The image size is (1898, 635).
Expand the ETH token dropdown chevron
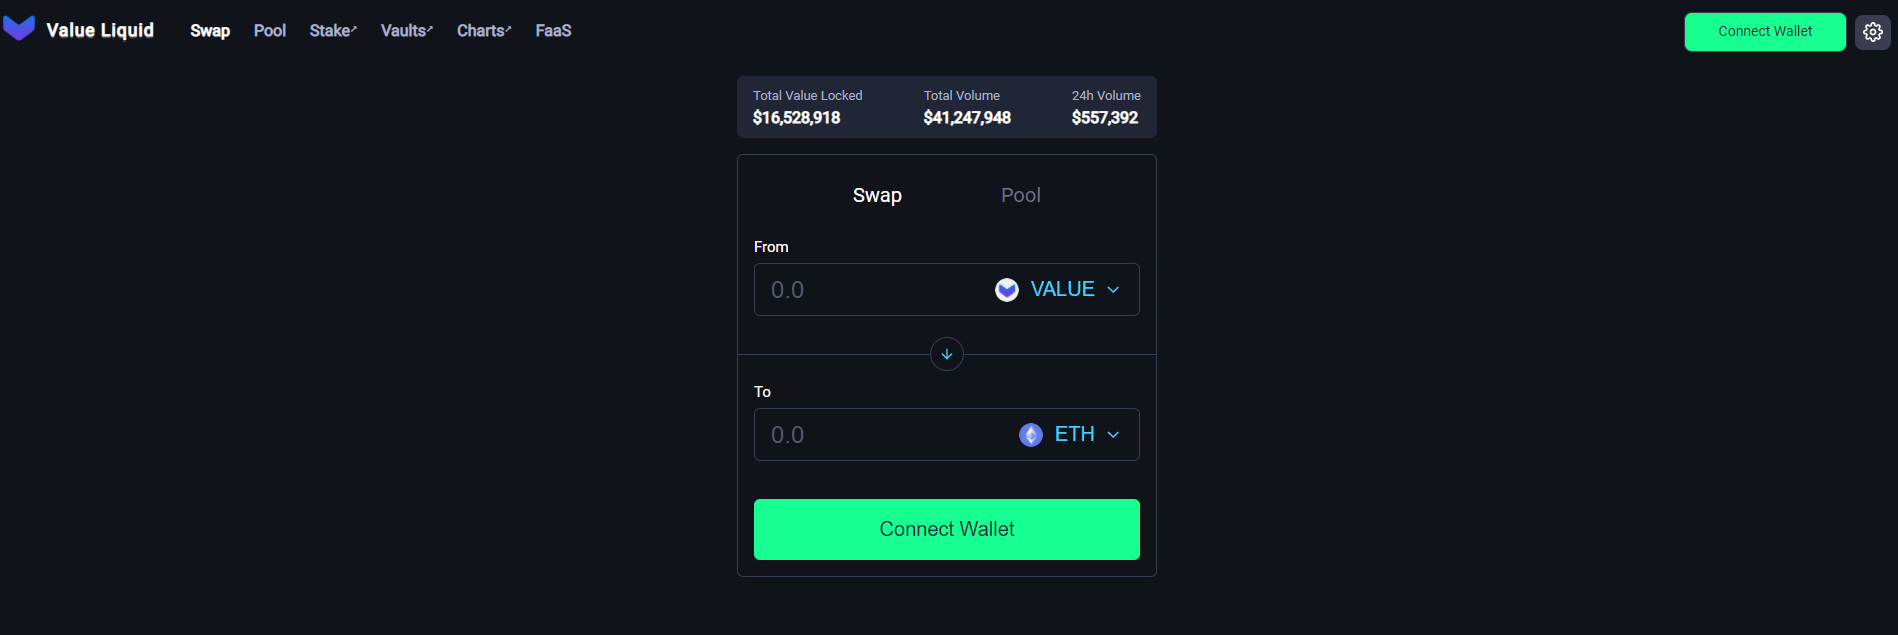pyautogui.click(x=1113, y=435)
